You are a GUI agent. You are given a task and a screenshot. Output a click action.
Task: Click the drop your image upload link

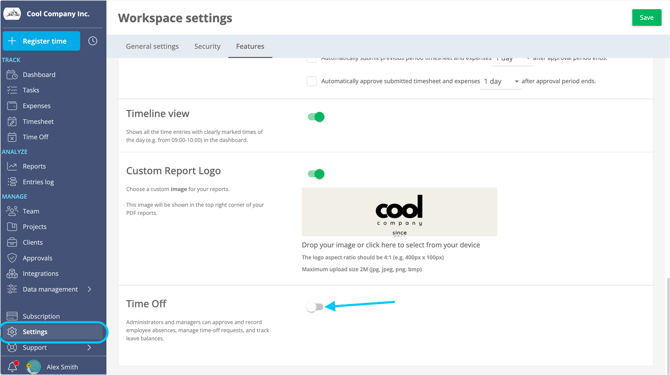pyautogui.click(x=391, y=245)
